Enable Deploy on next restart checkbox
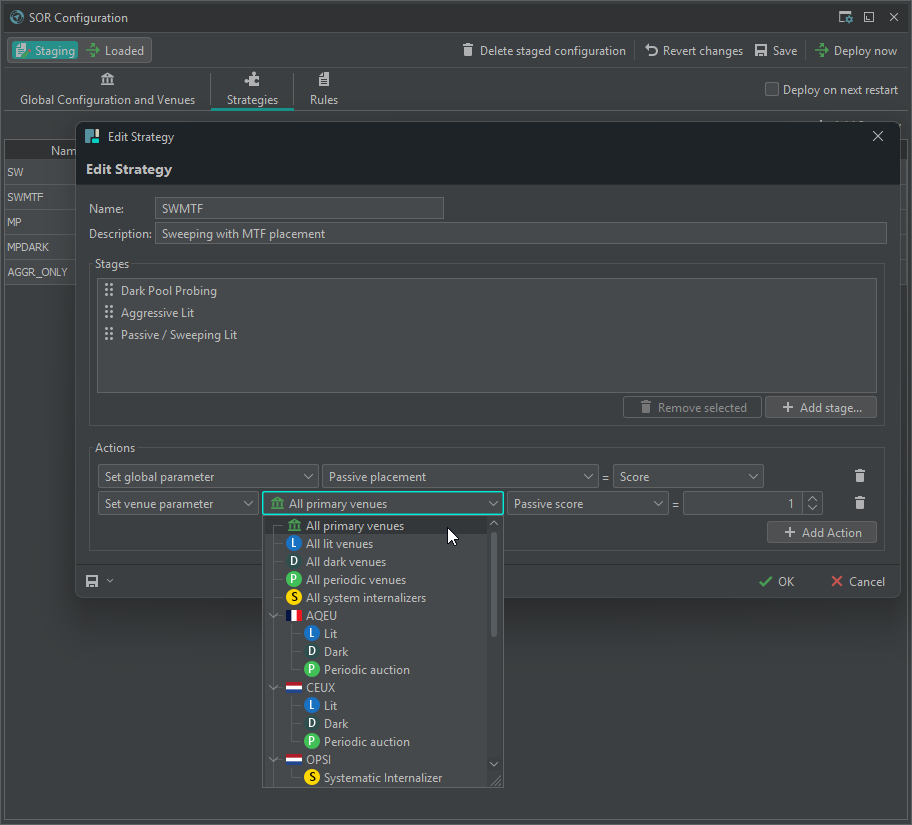Screen dimensions: 912x825 click(x=772, y=89)
